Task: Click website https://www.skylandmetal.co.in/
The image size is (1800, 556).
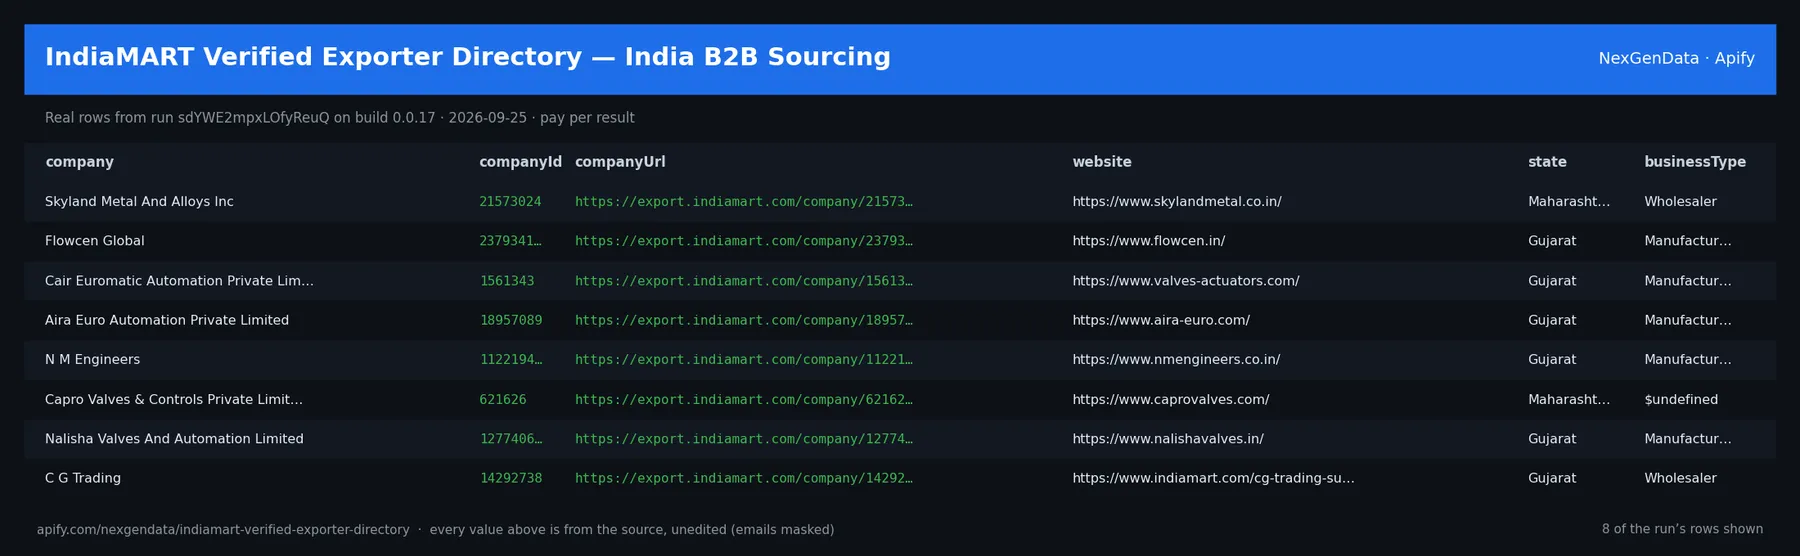Action: pyautogui.click(x=1177, y=202)
